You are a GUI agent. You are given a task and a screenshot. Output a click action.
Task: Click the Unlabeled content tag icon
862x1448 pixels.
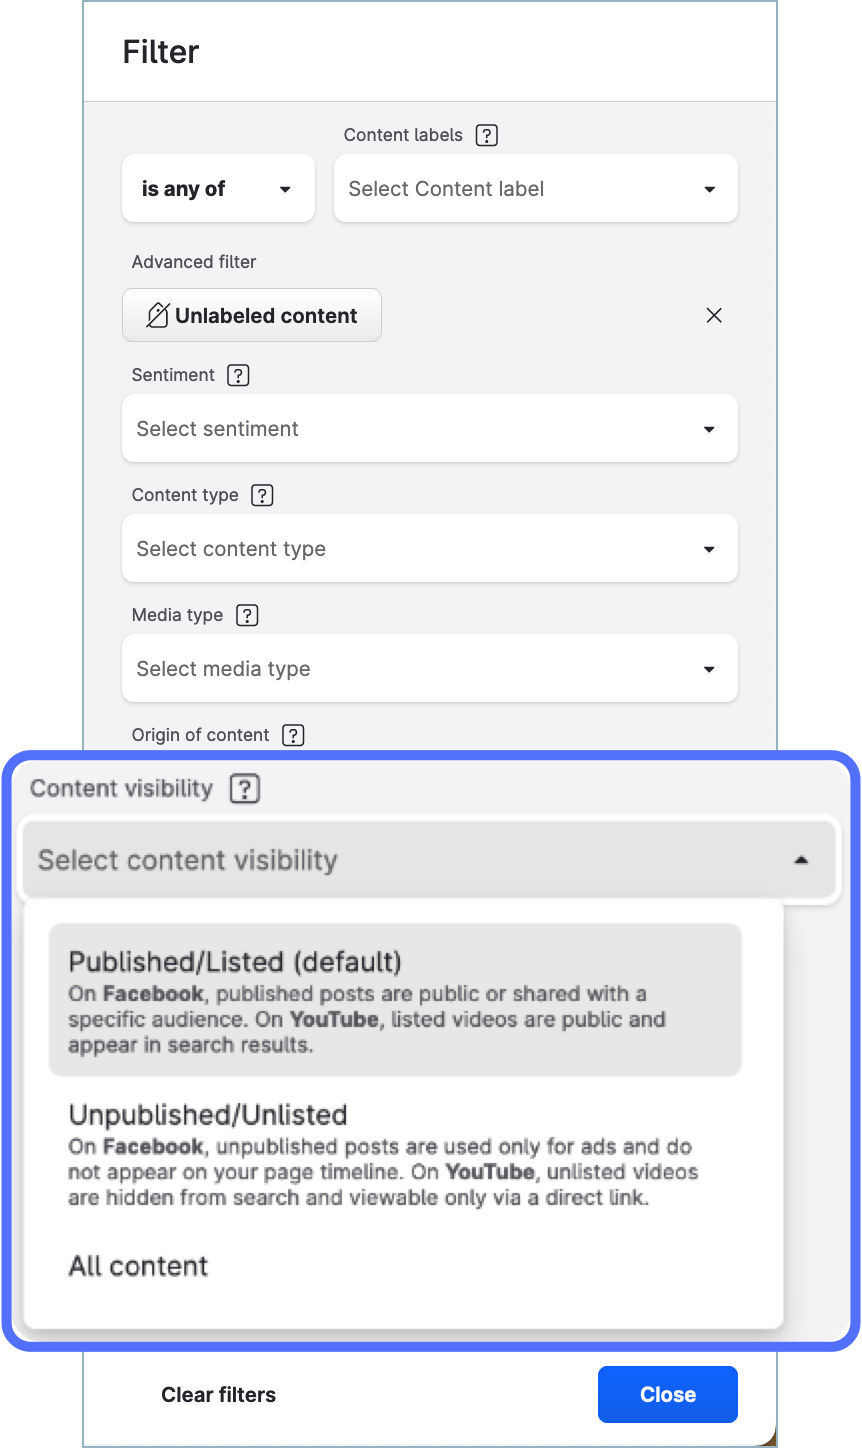click(158, 316)
